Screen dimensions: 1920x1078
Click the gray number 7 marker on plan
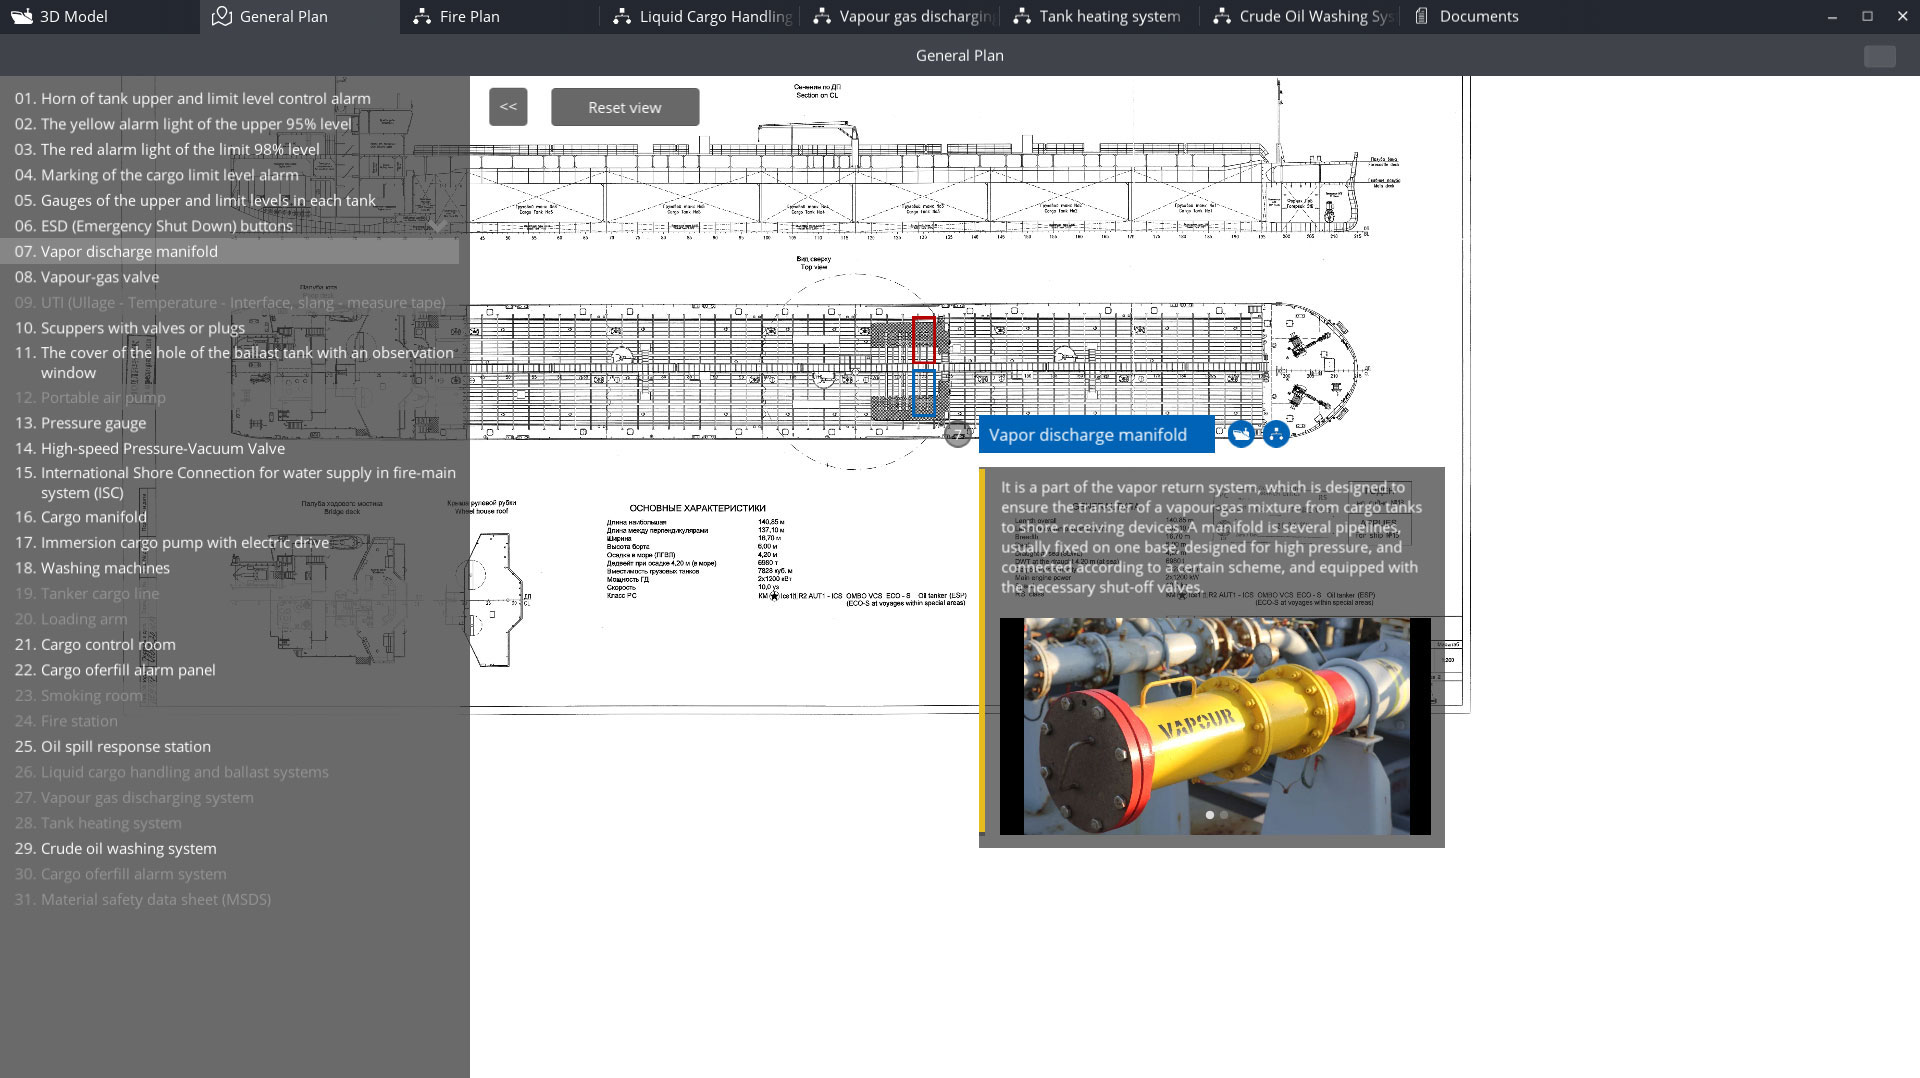point(957,435)
